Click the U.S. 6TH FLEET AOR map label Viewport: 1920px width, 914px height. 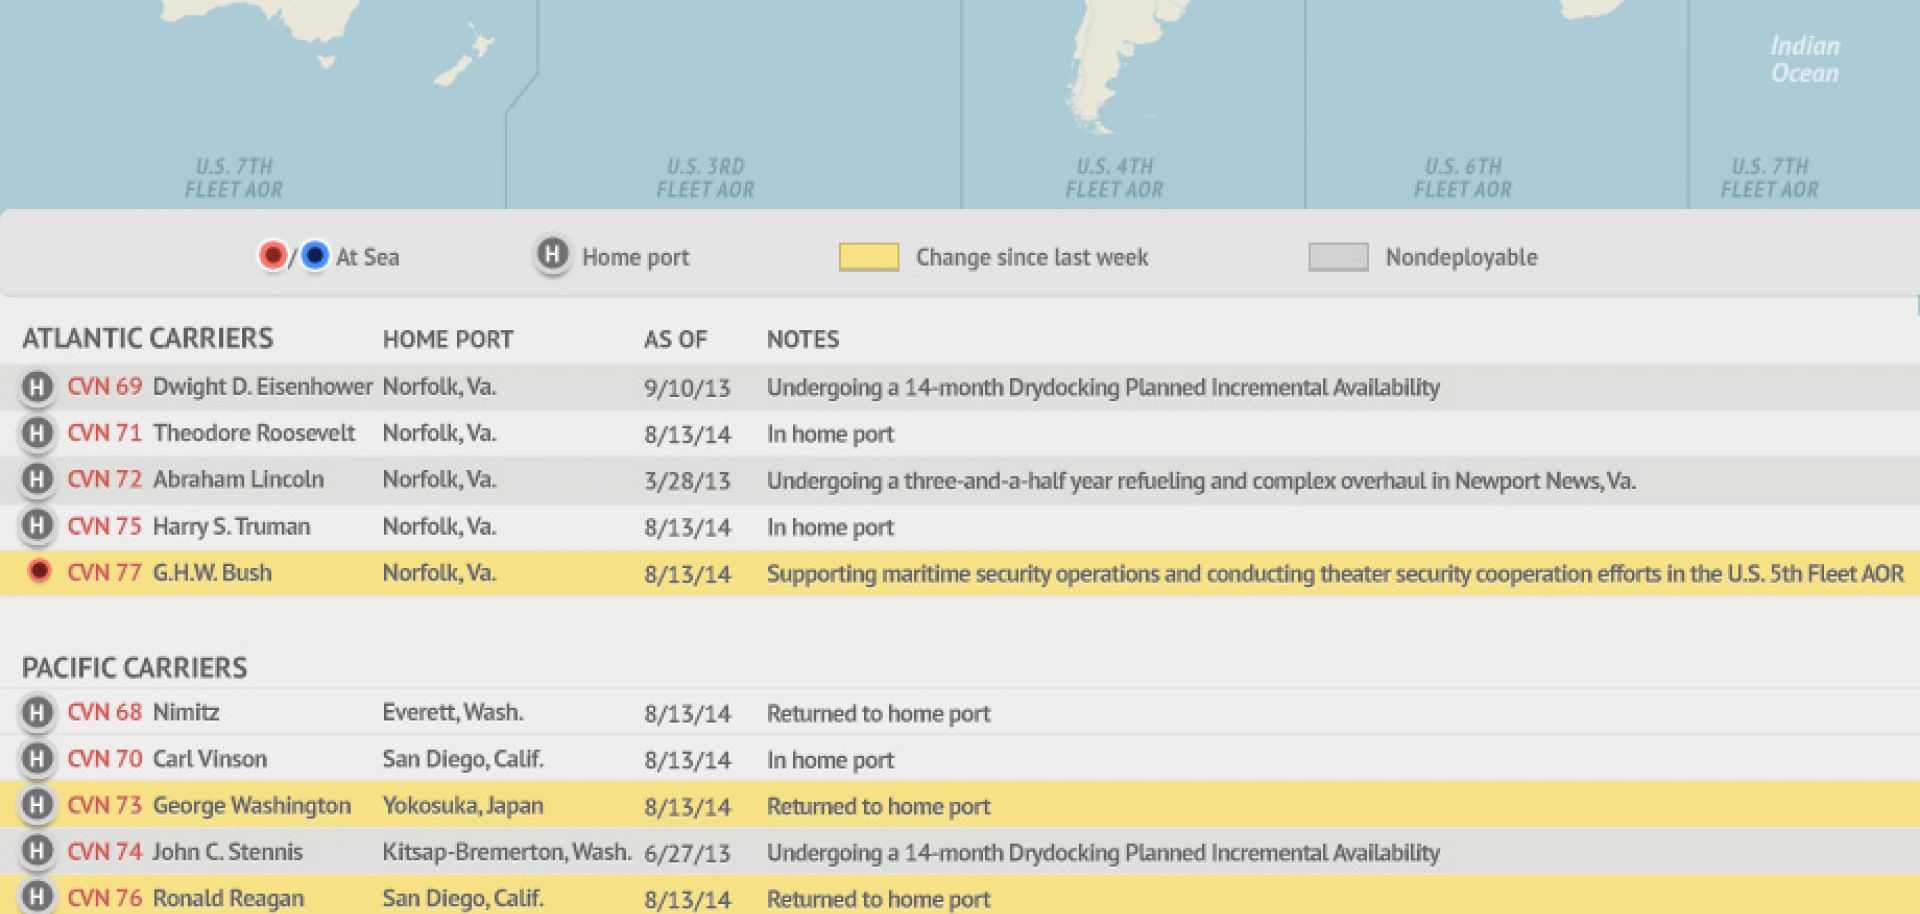coord(1463,178)
